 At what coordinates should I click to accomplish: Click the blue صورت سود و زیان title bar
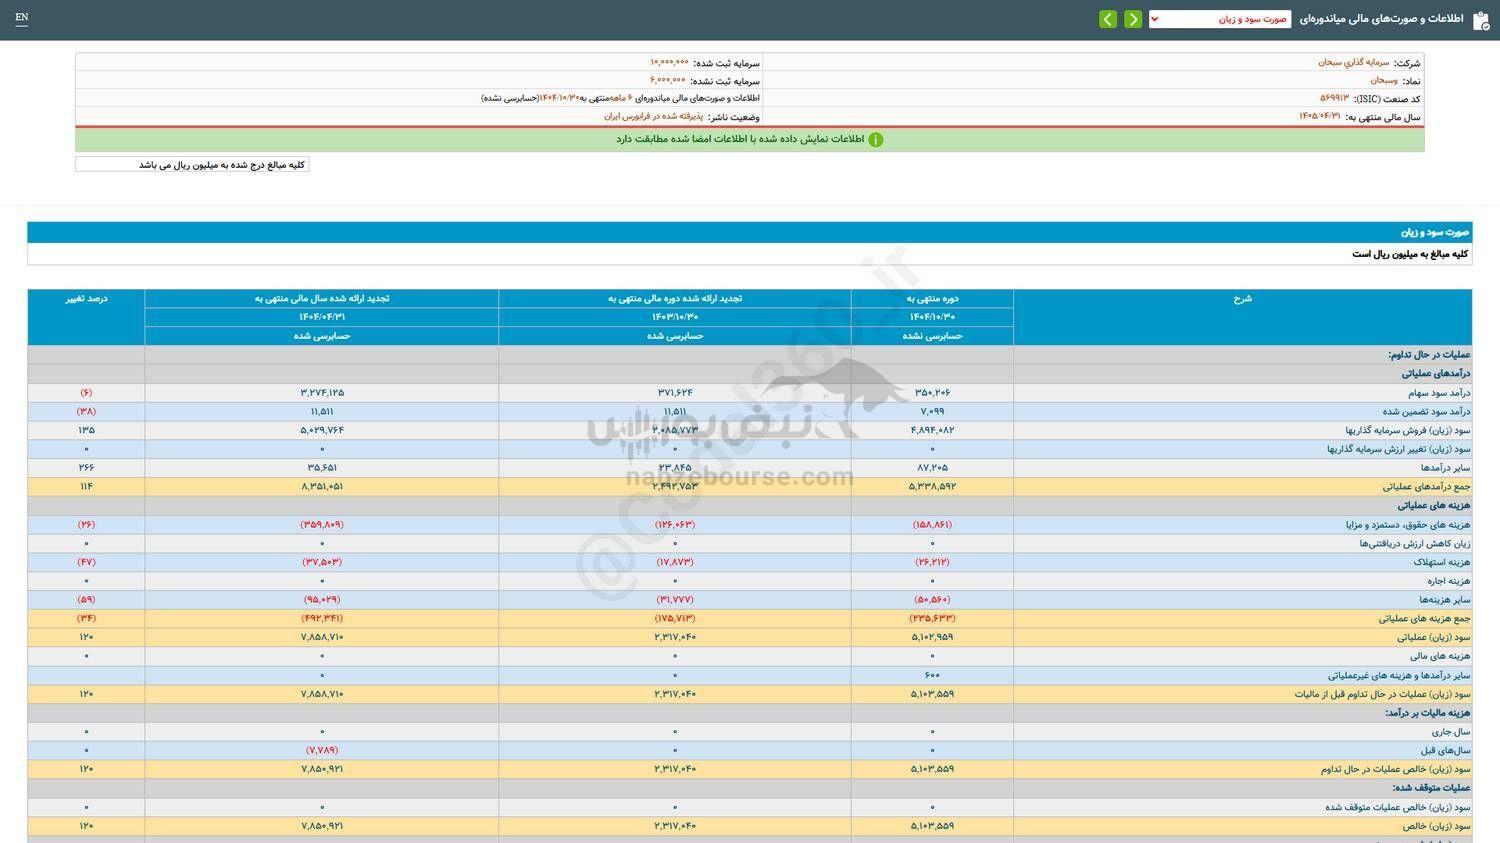coord(749,232)
